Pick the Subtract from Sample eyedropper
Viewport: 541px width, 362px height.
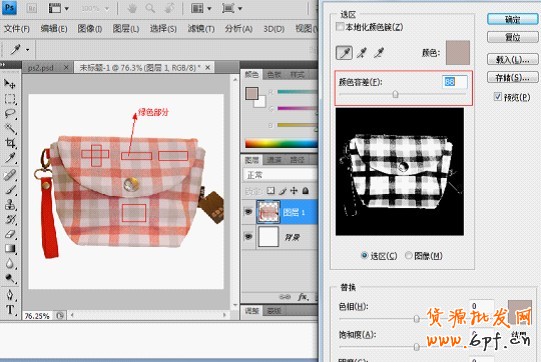pos(378,53)
